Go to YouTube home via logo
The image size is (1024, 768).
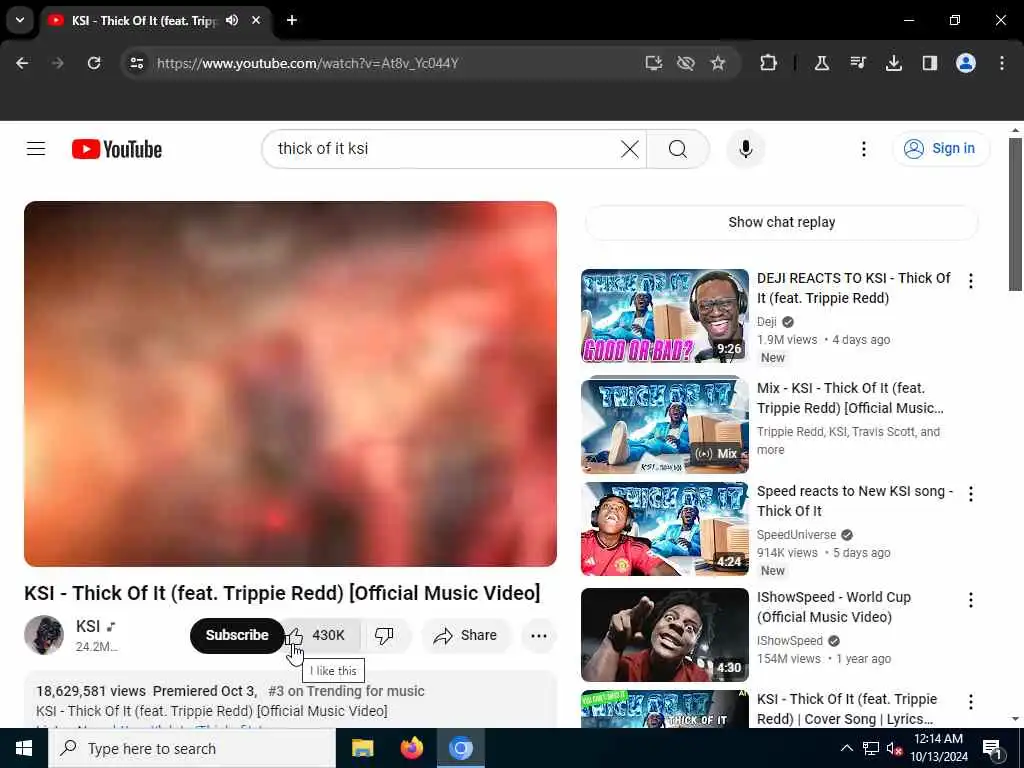pos(117,149)
